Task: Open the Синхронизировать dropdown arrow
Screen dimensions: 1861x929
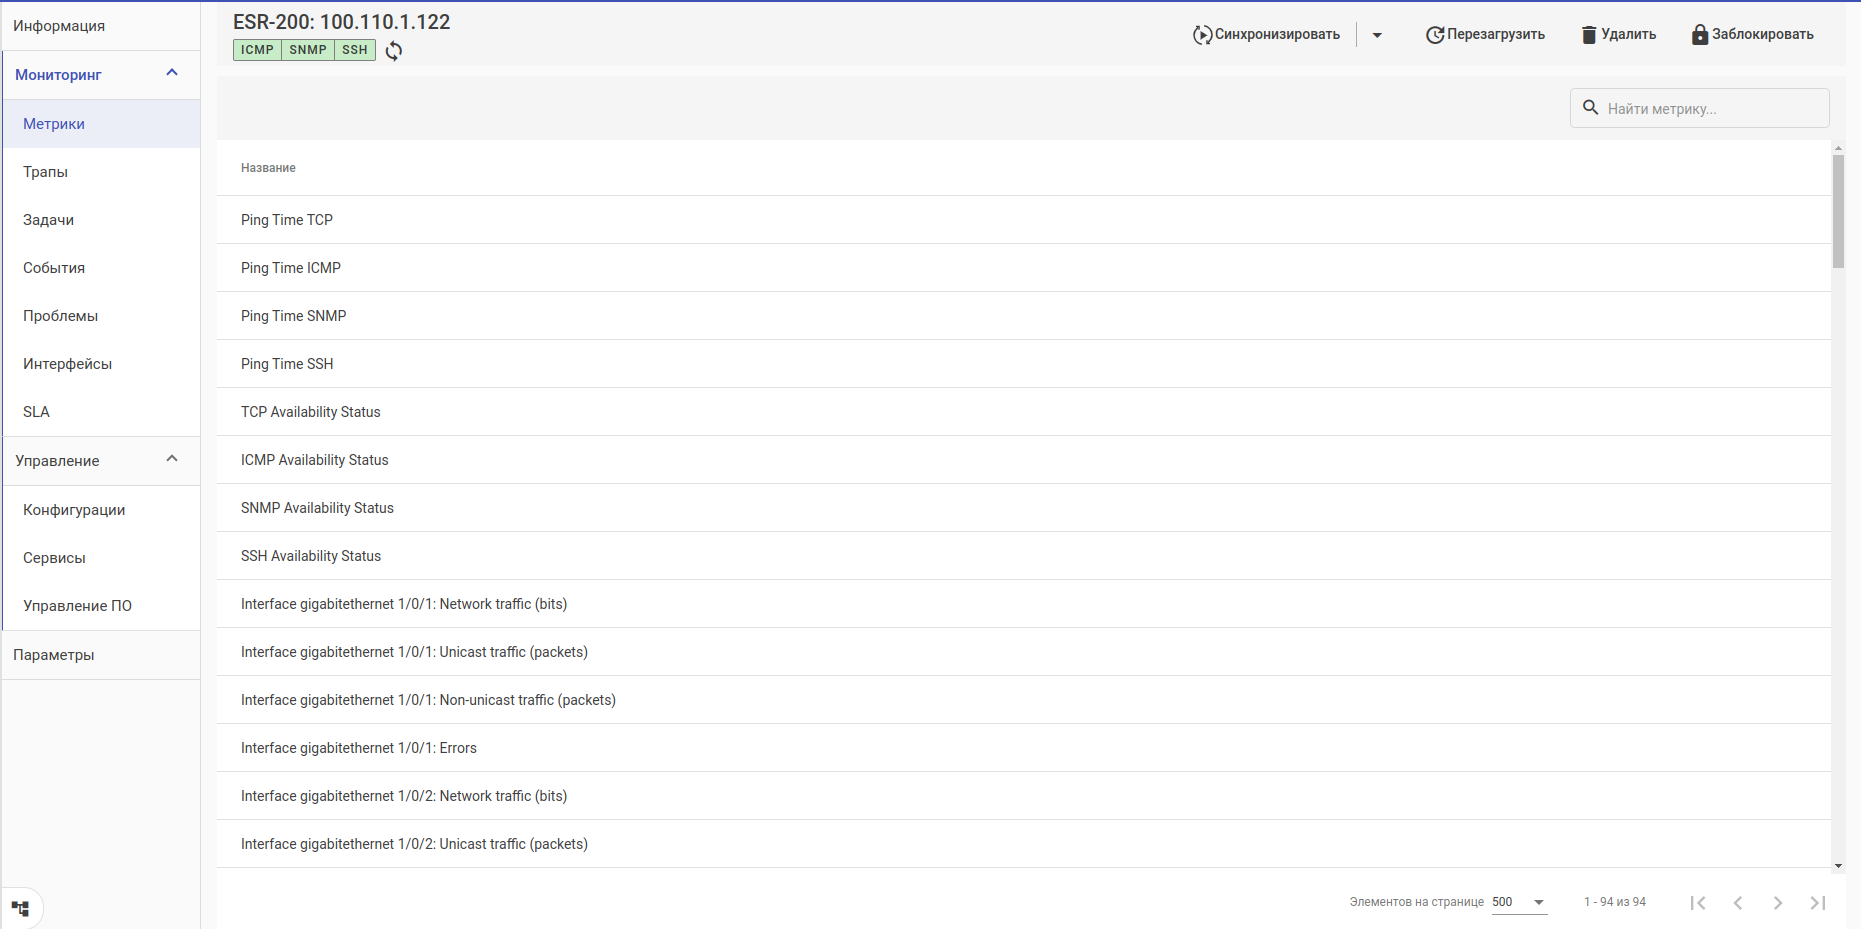Action: point(1377,35)
